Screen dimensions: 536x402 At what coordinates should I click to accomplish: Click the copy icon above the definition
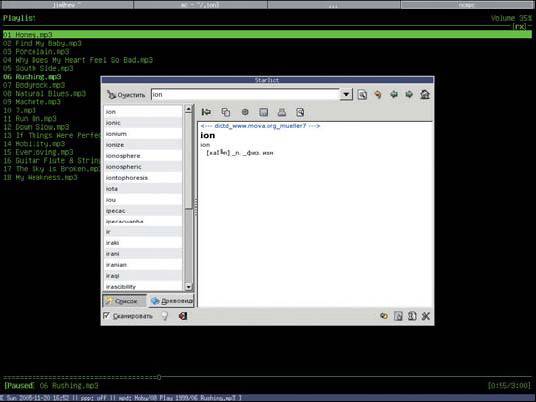pyautogui.click(x=226, y=112)
